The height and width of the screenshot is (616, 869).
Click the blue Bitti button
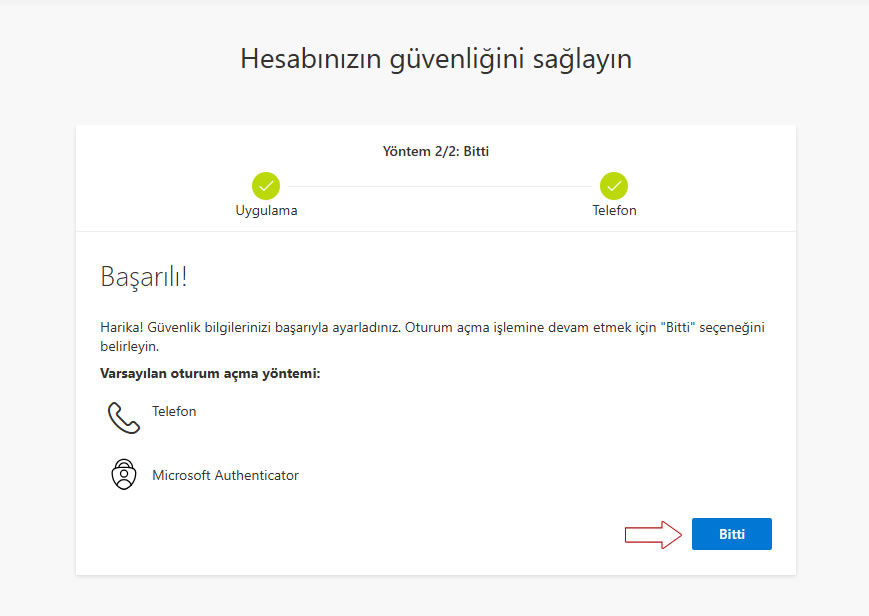(731, 534)
